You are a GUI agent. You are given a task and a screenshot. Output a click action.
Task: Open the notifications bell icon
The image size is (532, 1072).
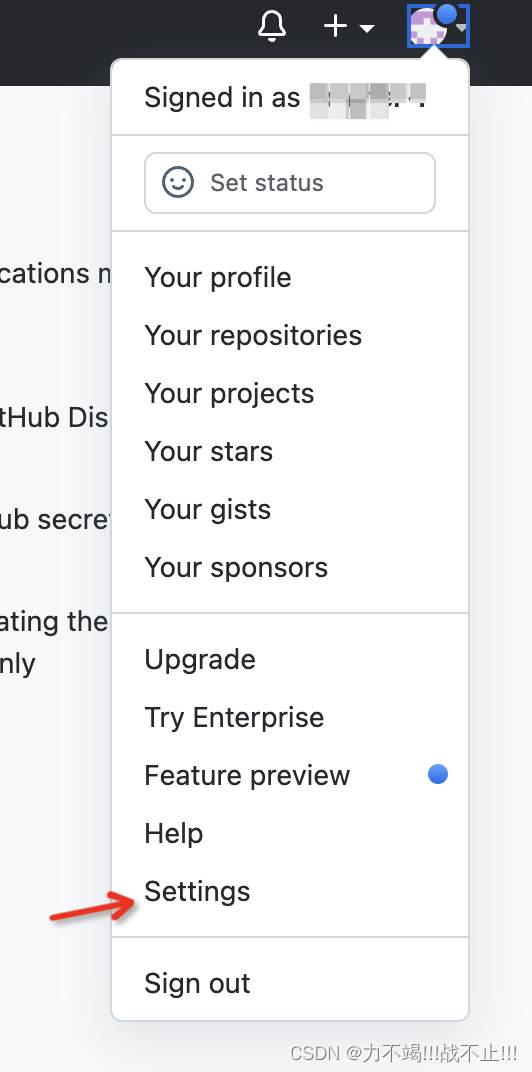coord(271,27)
